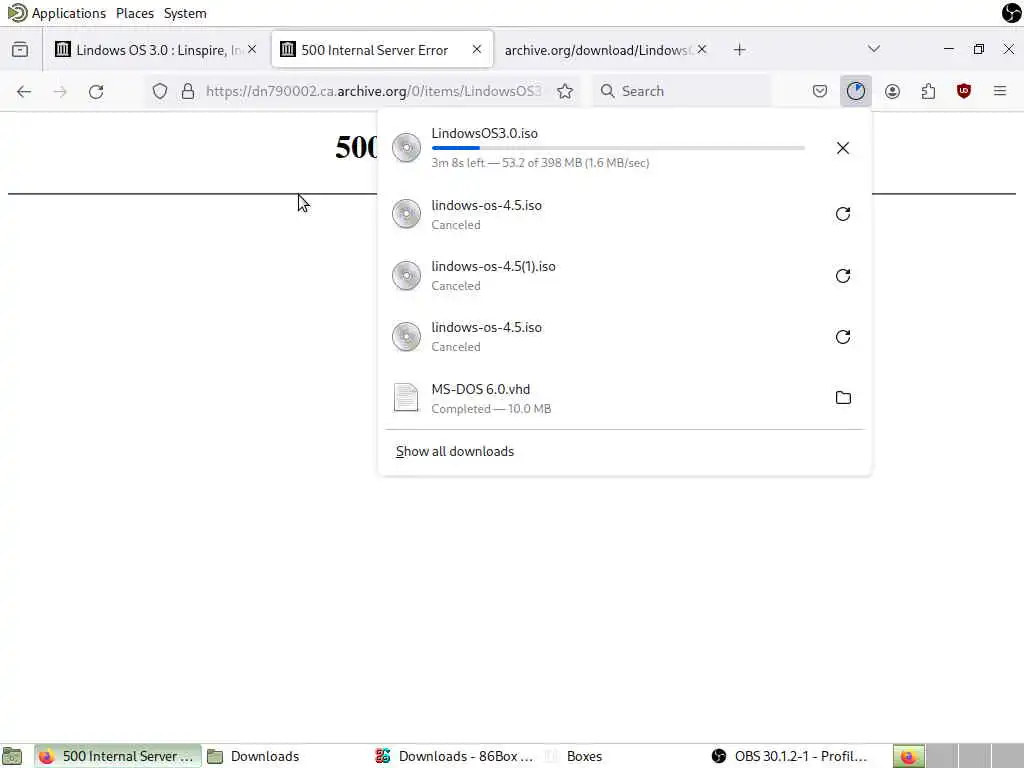The height and width of the screenshot is (768, 1024).
Task: Click the MS-DOS 6.0.vhd file icon
Action: click(x=406, y=398)
